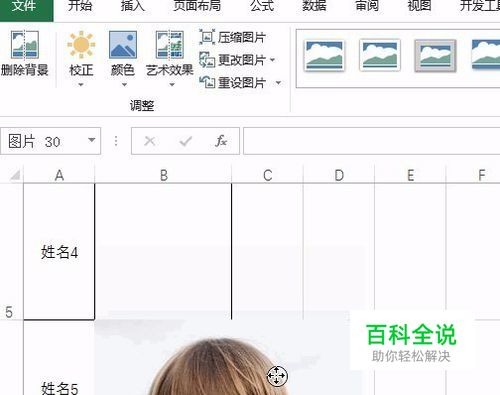
Task: Click the 校正 sun icon
Action: coord(81,45)
